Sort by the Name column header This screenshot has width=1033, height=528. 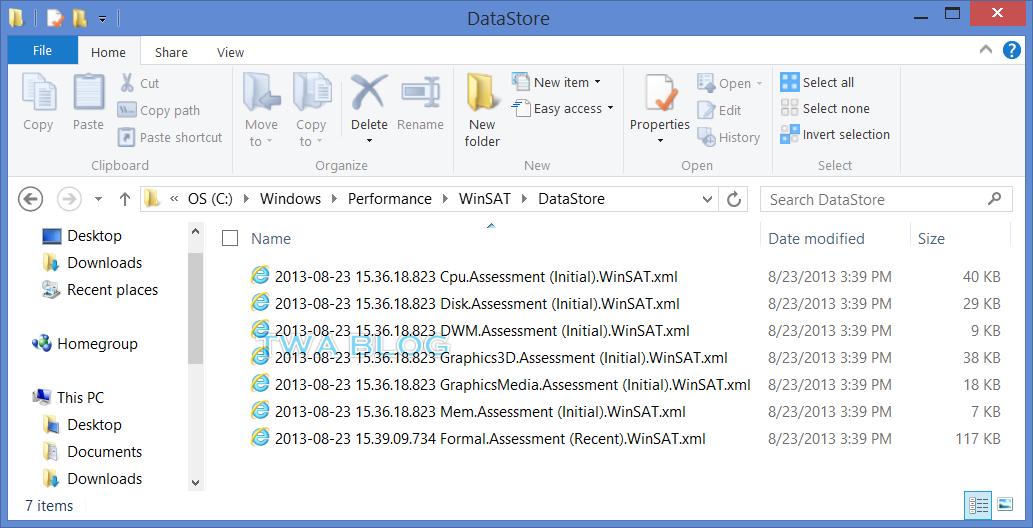(x=271, y=239)
